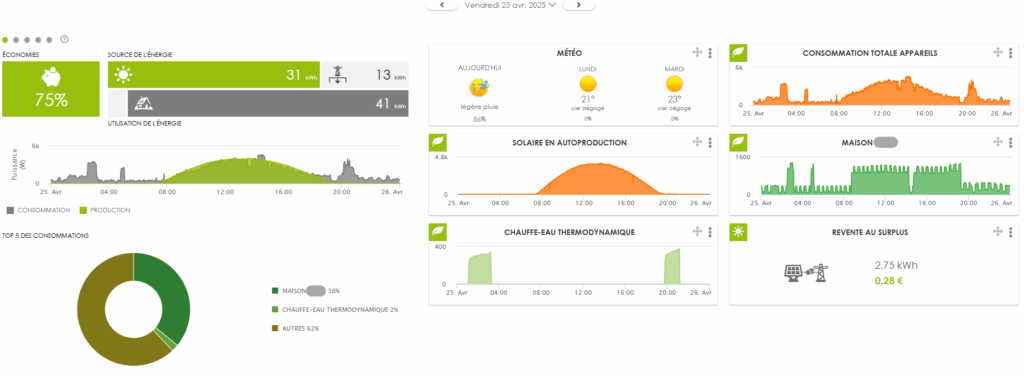This screenshot has width=1024, height=376.
Task: Click the solar sun icon in energy source
Action: click(123, 75)
